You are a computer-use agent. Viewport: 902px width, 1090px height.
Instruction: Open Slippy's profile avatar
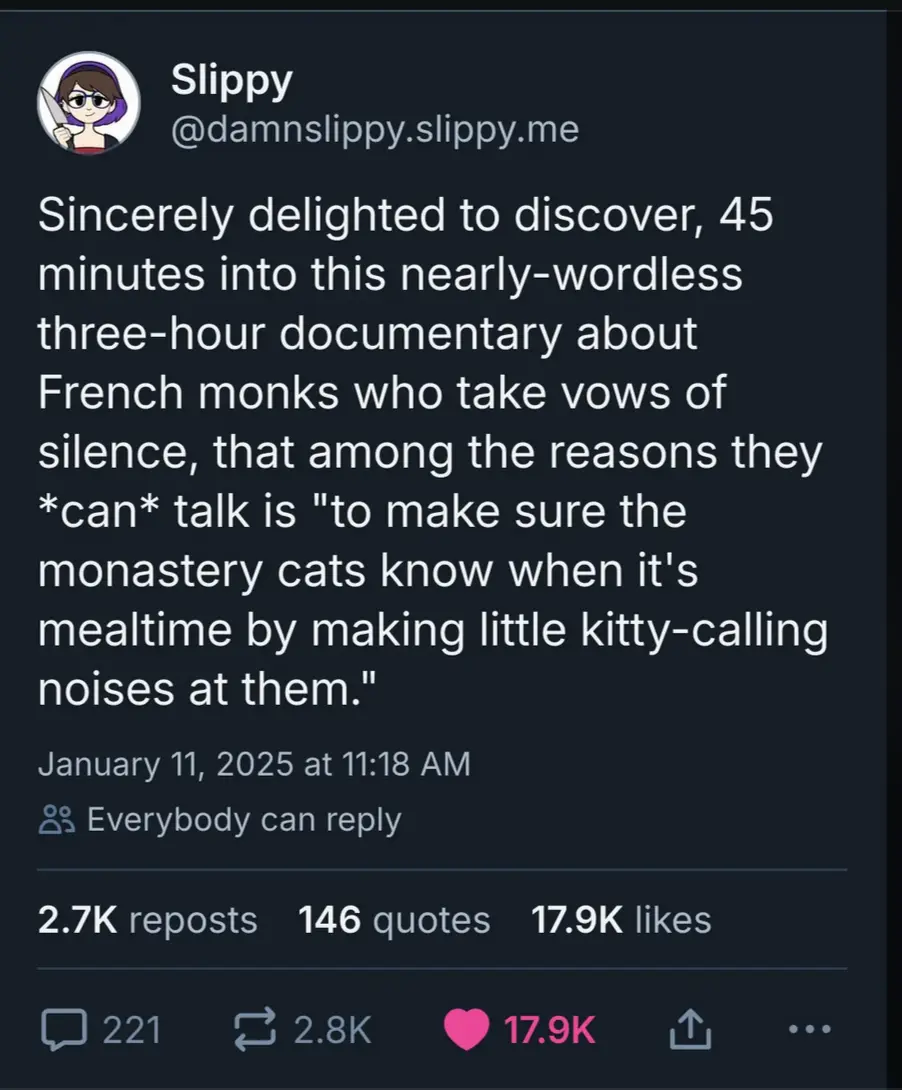pos(89,103)
